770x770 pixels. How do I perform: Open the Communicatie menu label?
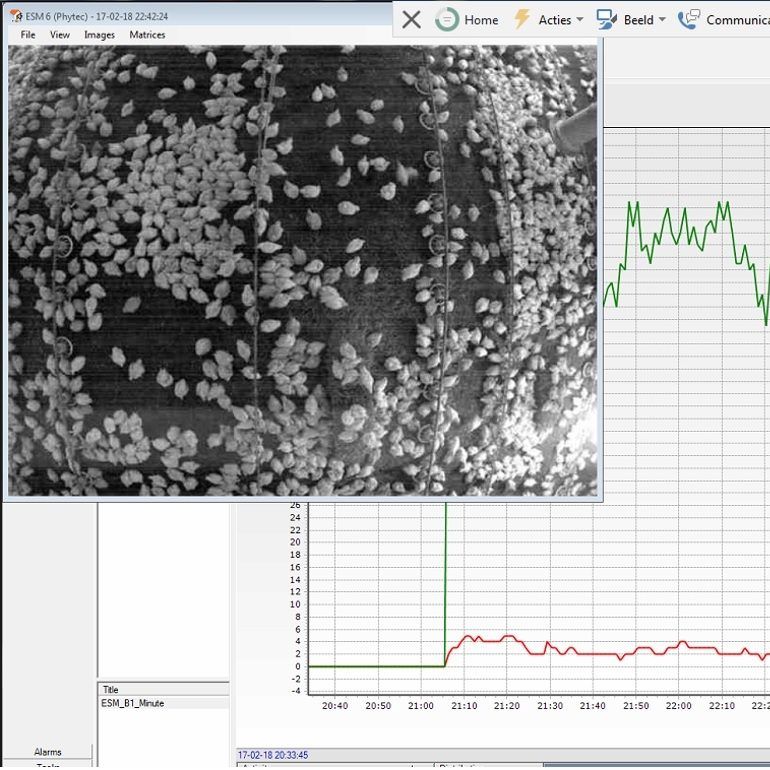point(738,20)
